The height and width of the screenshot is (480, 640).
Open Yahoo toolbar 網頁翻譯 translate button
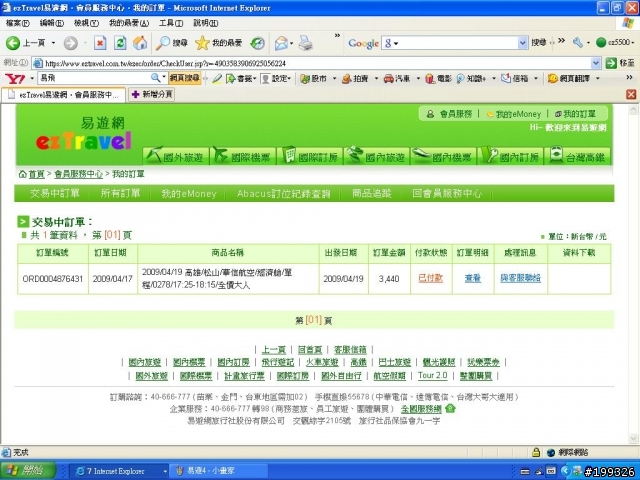(569, 78)
